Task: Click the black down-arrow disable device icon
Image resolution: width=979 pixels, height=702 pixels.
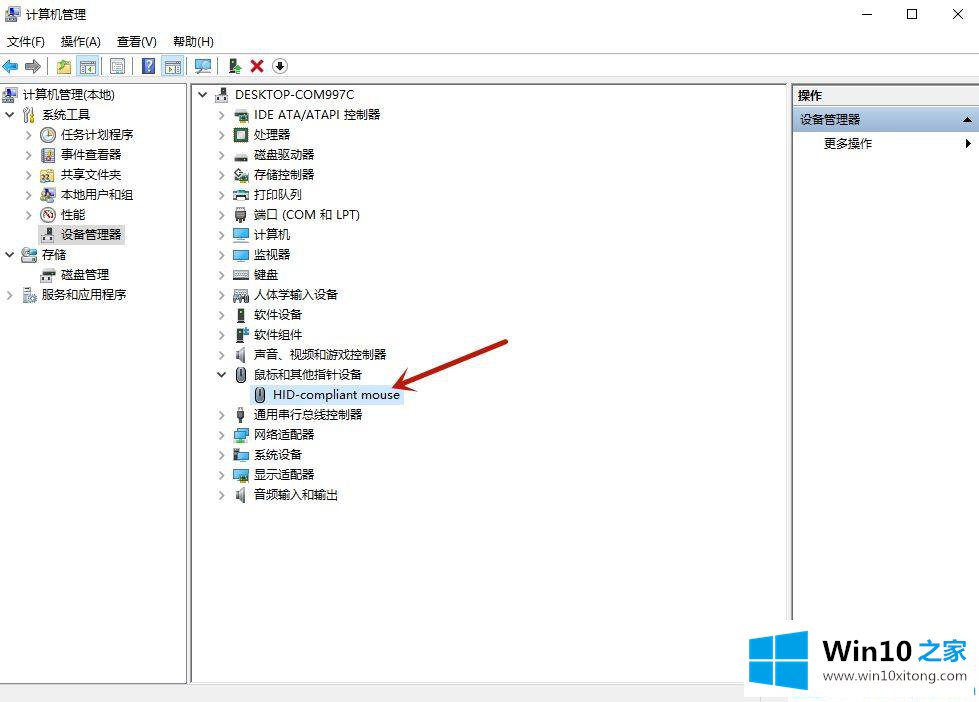Action: [280, 66]
